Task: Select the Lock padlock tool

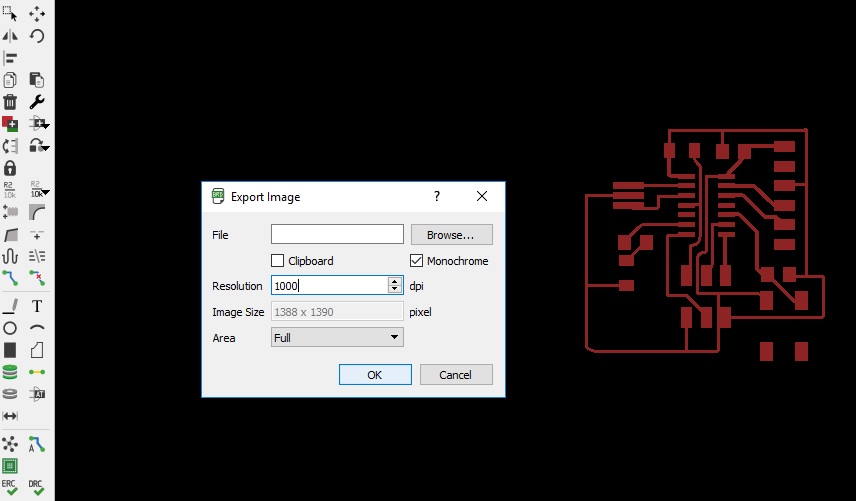Action: pyautogui.click(x=10, y=168)
